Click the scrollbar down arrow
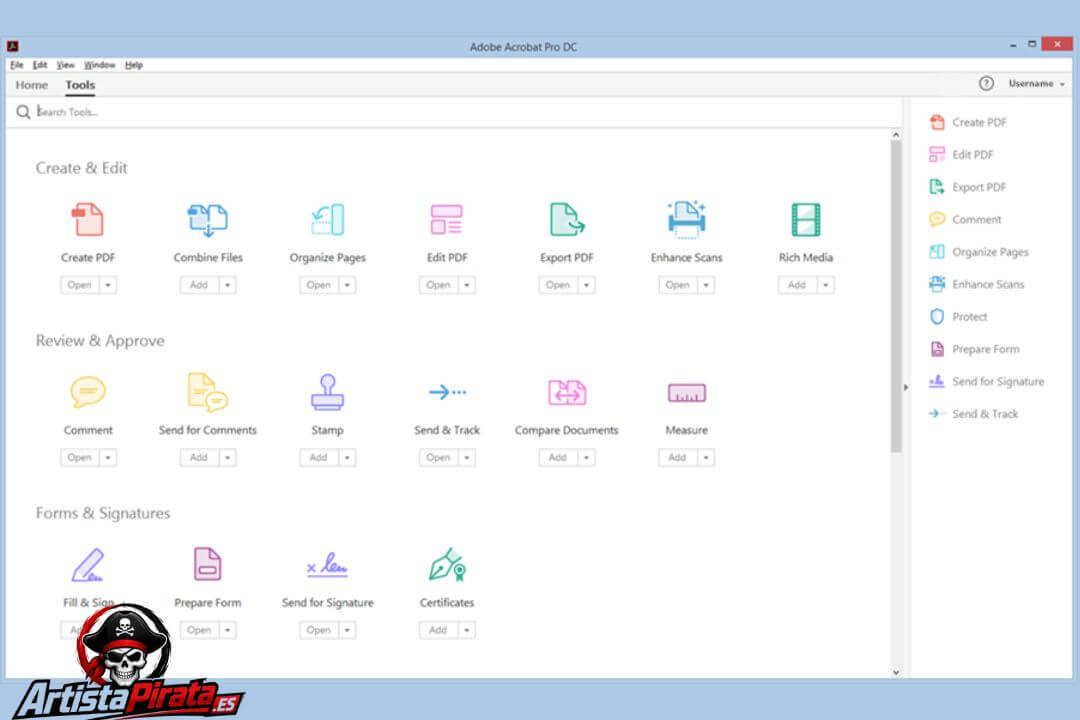The width and height of the screenshot is (1080, 720). tap(895, 672)
